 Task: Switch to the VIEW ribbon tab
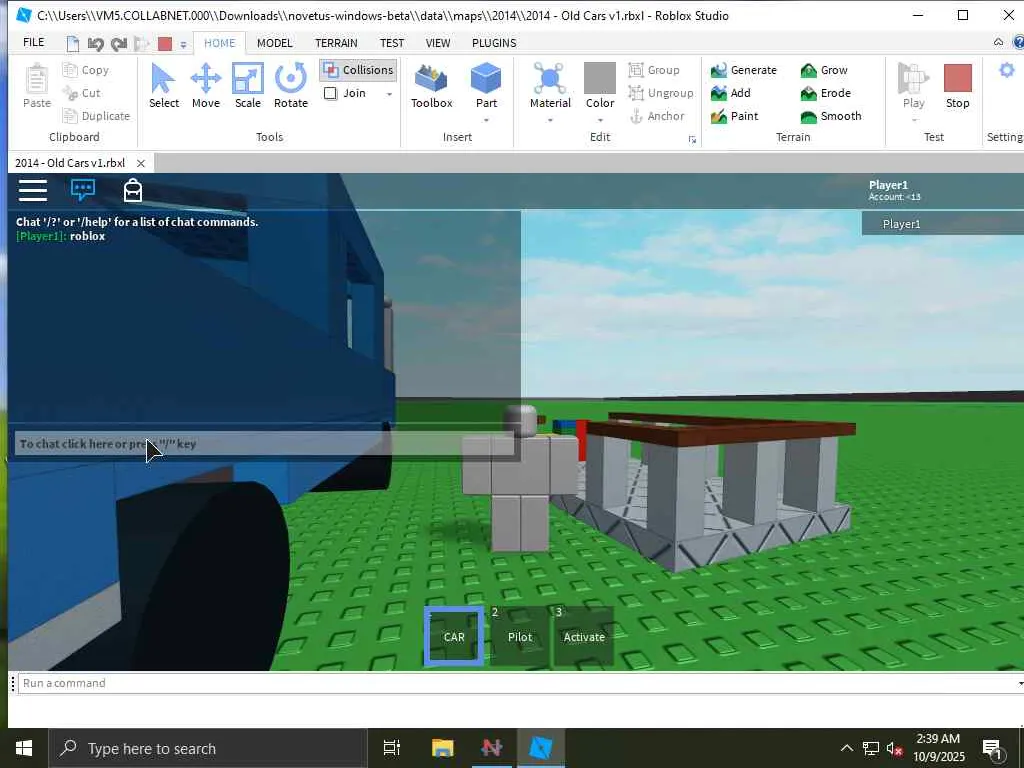coord(438,43)
